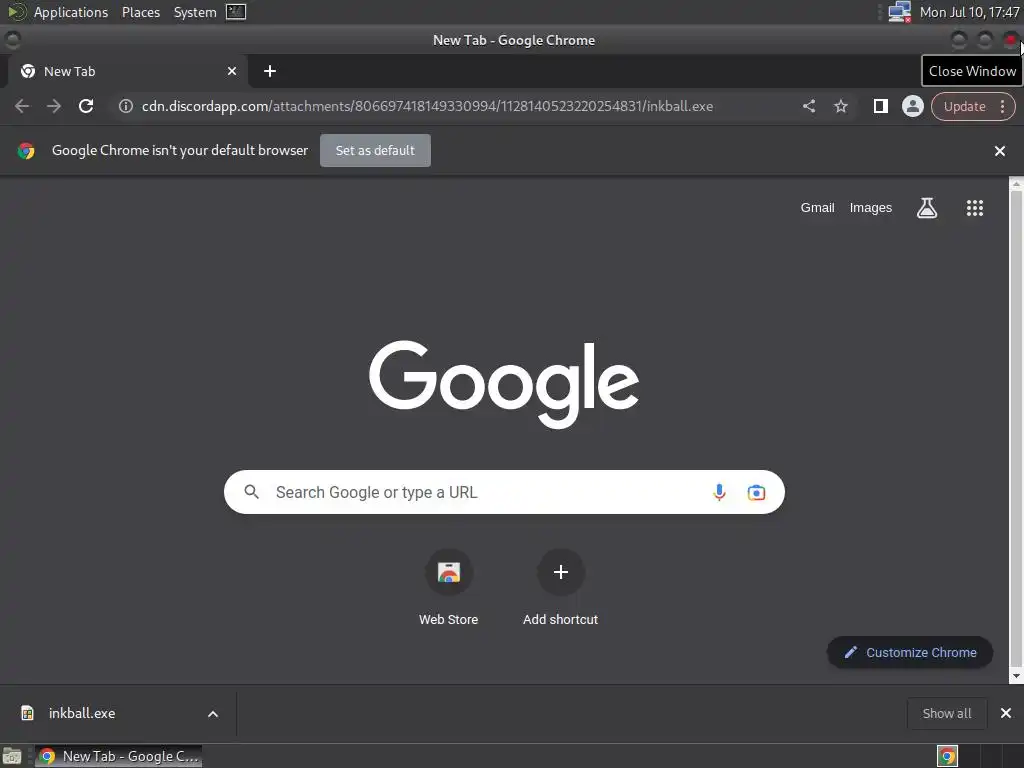The width and height of the screenshot is (1024, 768).
Task: Start voice search with microphone icon
Action: click(719, 492)
